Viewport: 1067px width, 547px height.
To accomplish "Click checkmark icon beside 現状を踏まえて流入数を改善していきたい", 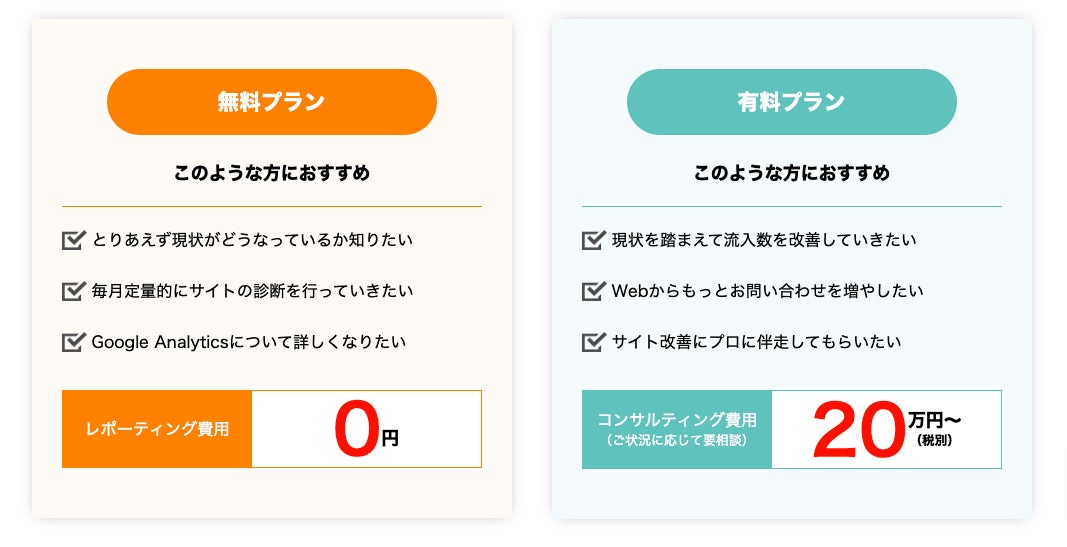I will point(593,240).
